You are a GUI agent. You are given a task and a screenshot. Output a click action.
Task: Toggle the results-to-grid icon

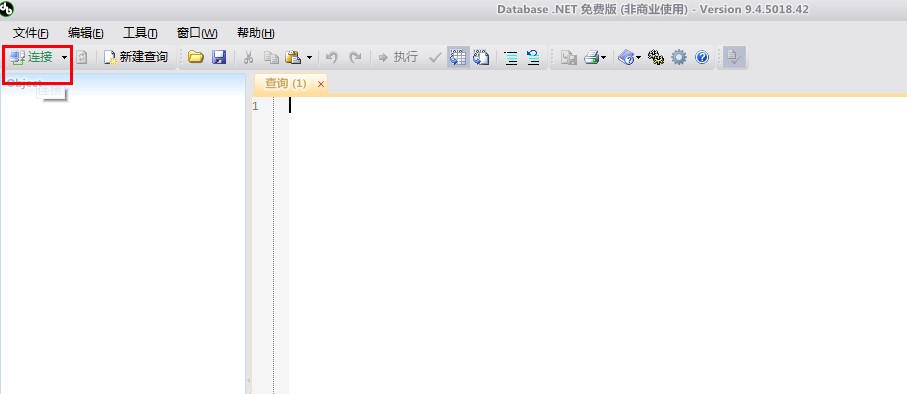pos(458,57)
